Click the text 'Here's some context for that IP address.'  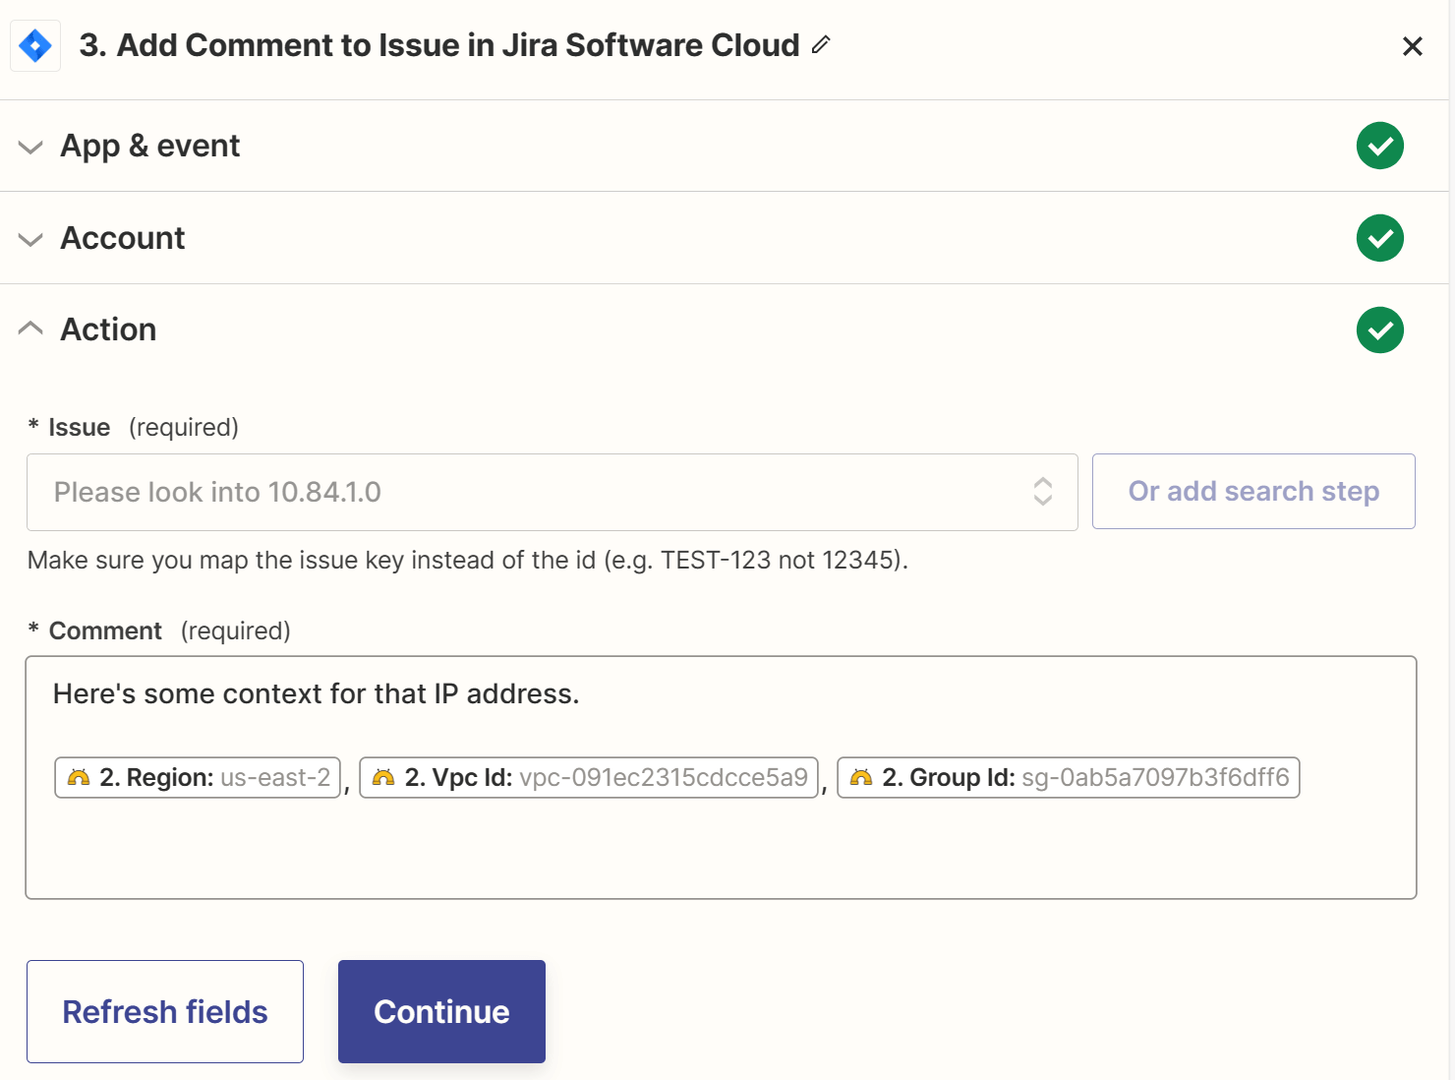(316, 694)
